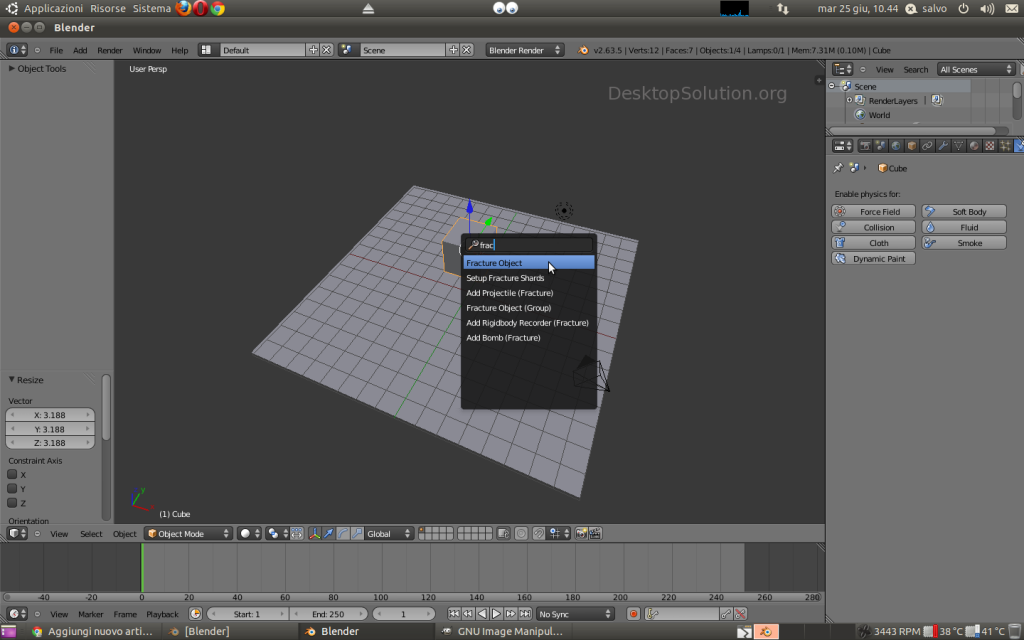The width and height of the screenshot is (1024, 640).
Task: Open the World properties globe tab
Action: pyautogui.click(x=895, y=145)
